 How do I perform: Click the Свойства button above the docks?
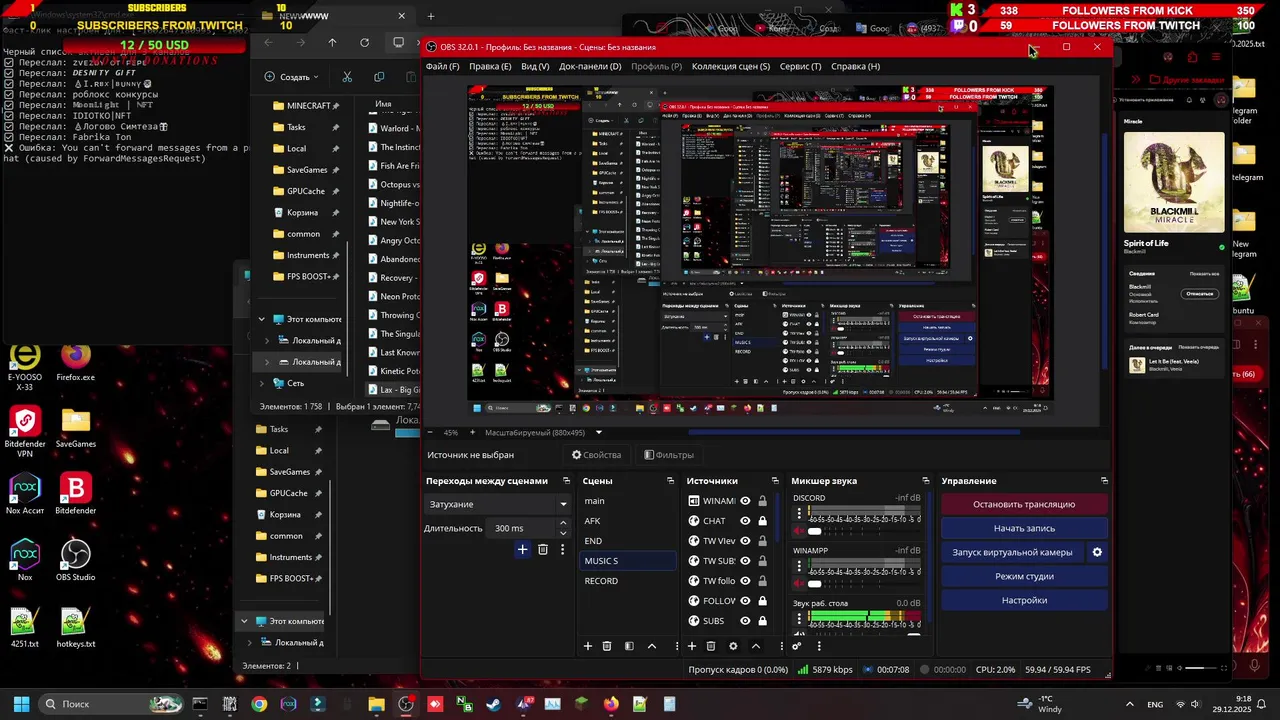point(596,455)
